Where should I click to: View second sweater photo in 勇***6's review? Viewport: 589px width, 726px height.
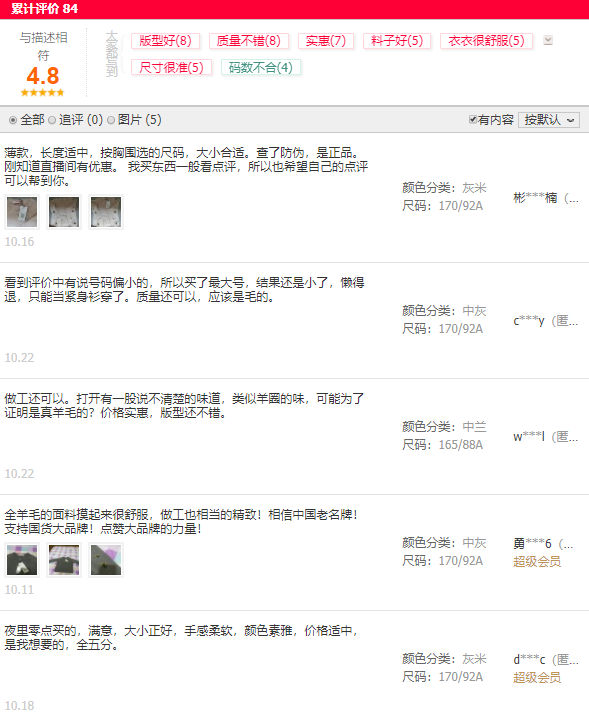64,560
